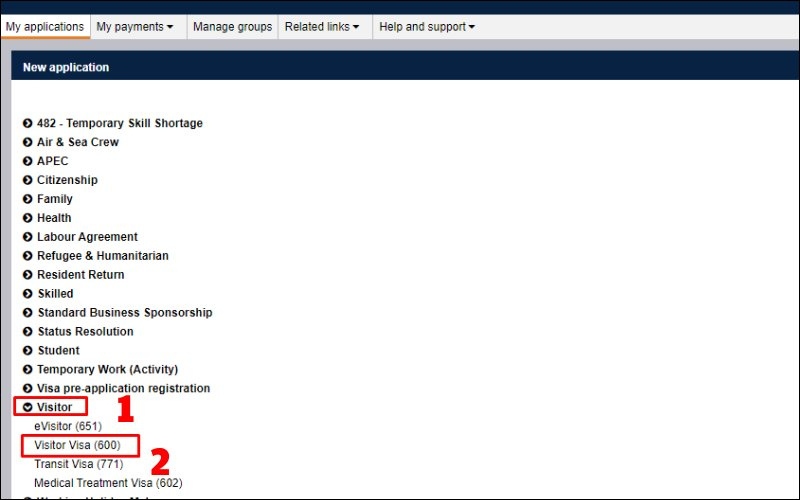Expand Standard Business Sponsorship section
This screenshot has width=800, height=500.
[28, 313]
